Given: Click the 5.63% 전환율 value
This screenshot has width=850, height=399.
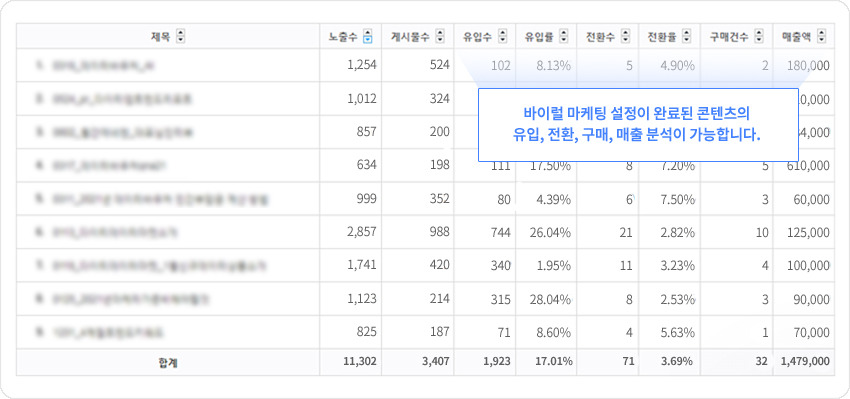Looking at the screenshot, I should click(678, 333).
